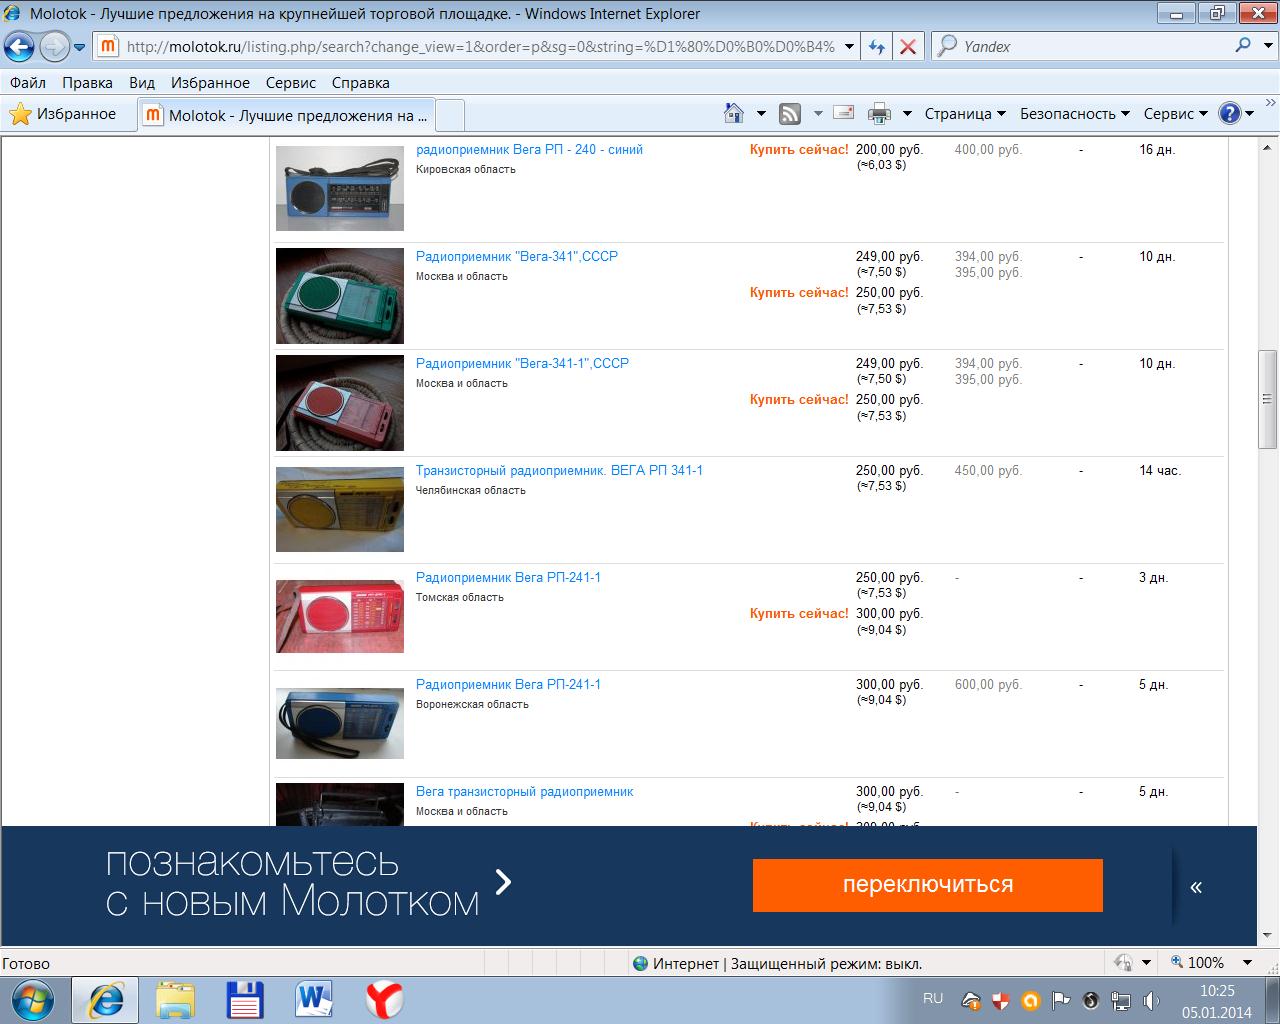Open the Избранное menu in menu bar

(210, 83)
